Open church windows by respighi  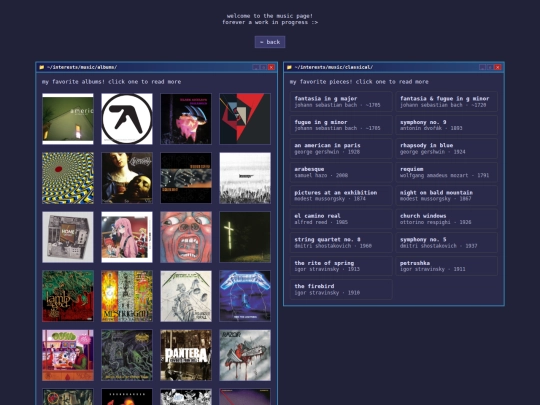pos(446,219)
